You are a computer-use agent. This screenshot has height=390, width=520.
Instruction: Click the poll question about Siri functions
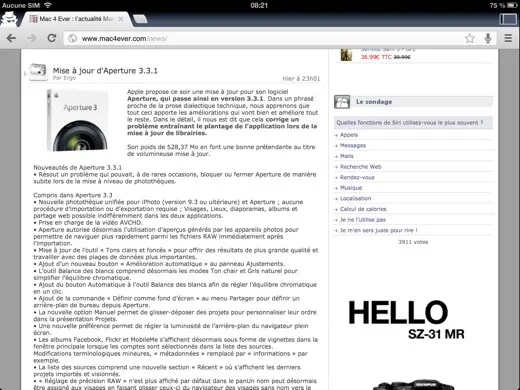(410, 123)
